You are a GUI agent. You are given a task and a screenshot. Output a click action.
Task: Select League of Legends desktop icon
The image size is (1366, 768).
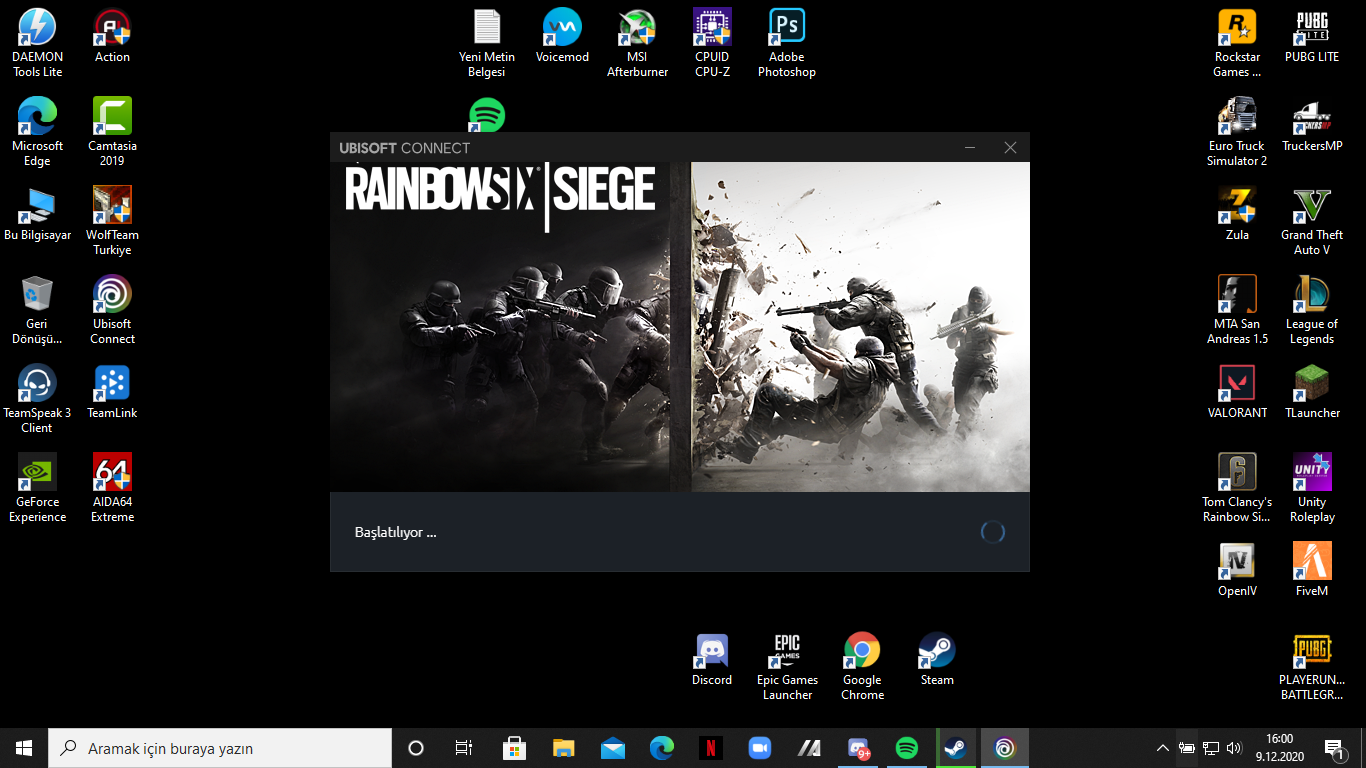pos(1312,309)
